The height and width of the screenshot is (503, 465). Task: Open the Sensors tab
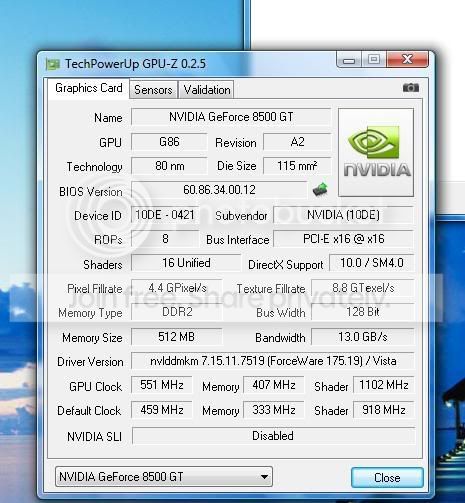coord(153,90)
